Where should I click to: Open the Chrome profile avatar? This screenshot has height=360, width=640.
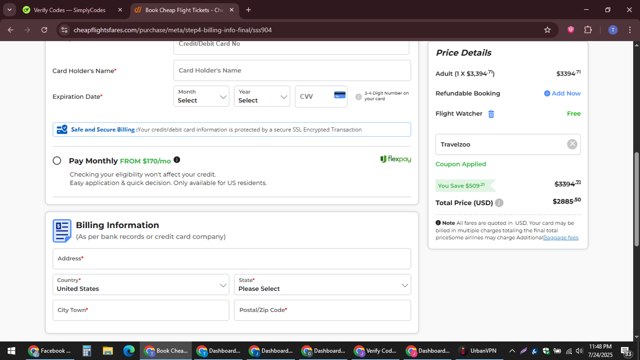click(613, 30)
